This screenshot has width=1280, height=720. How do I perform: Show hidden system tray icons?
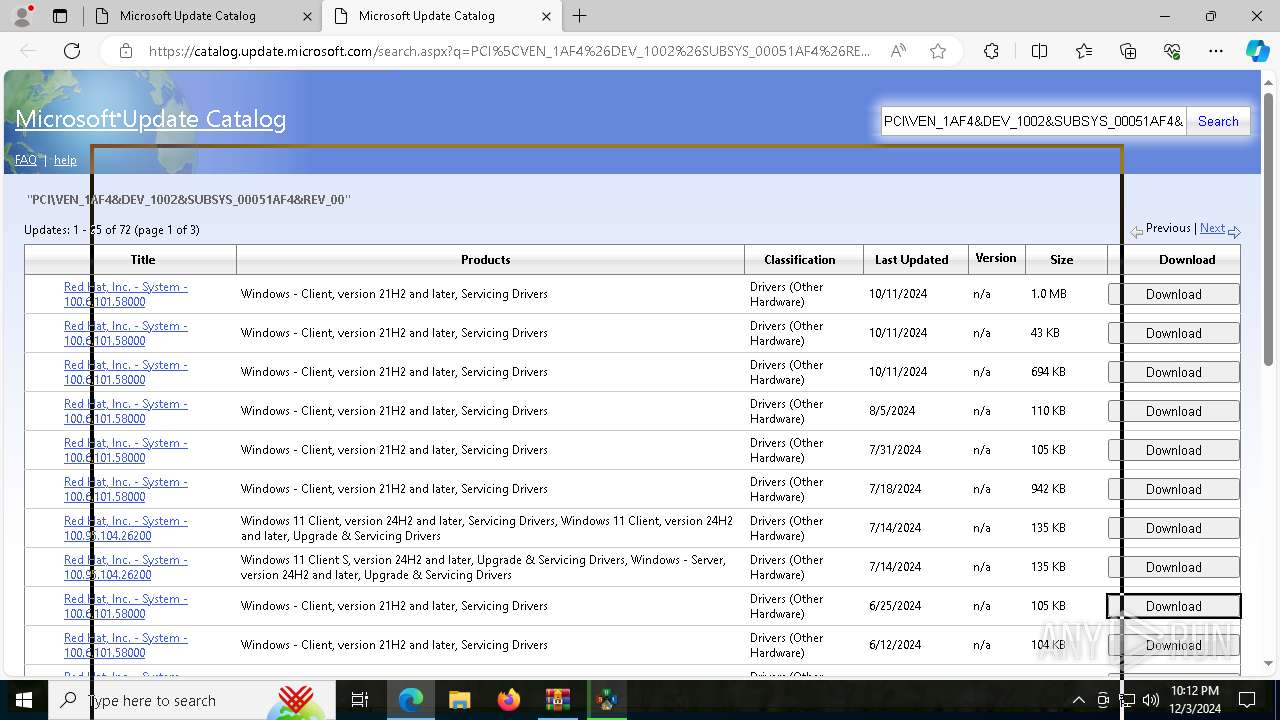(1078, 700)
